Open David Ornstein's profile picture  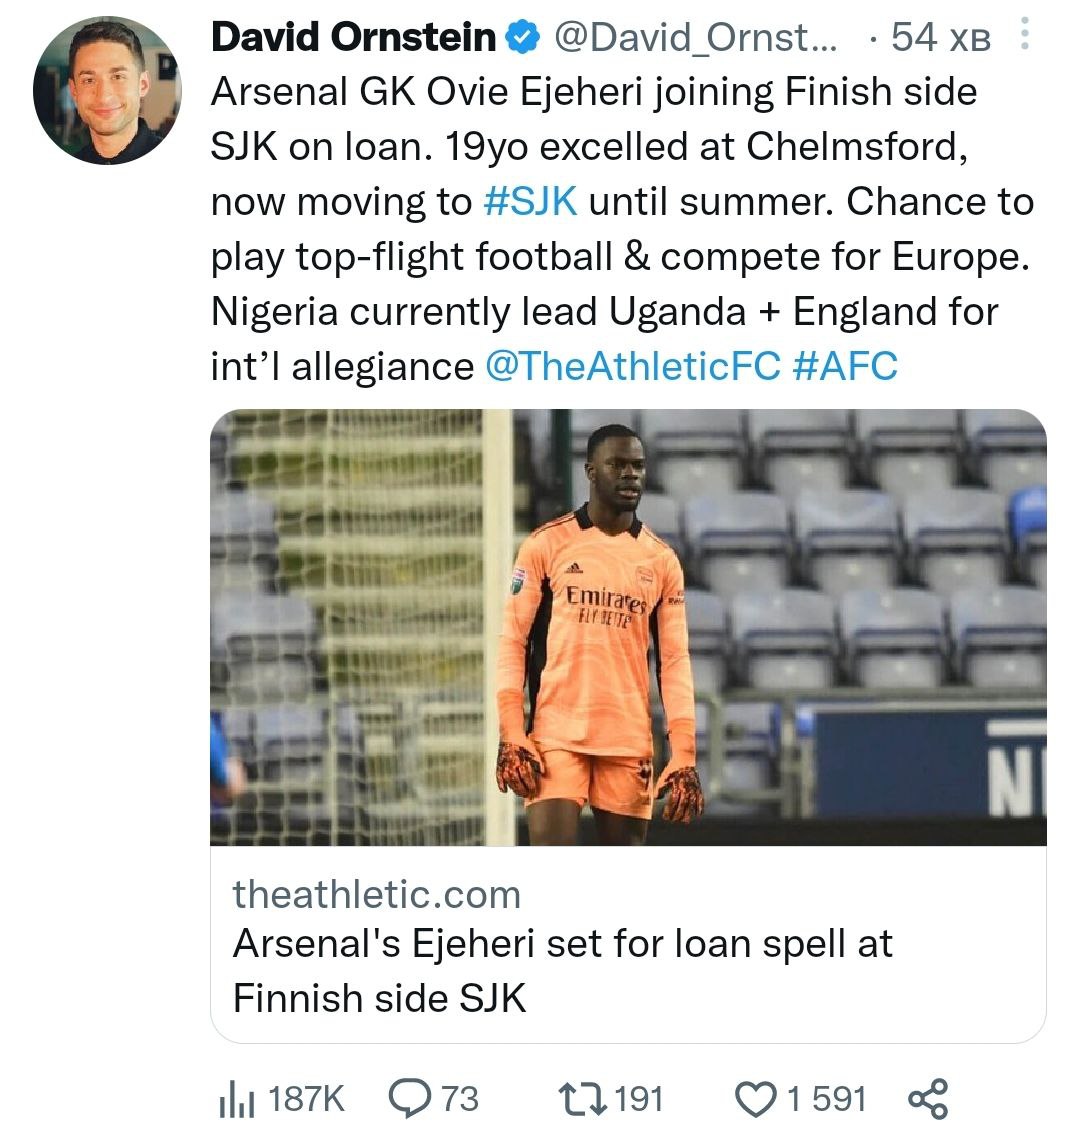click(x=107, y=90)
